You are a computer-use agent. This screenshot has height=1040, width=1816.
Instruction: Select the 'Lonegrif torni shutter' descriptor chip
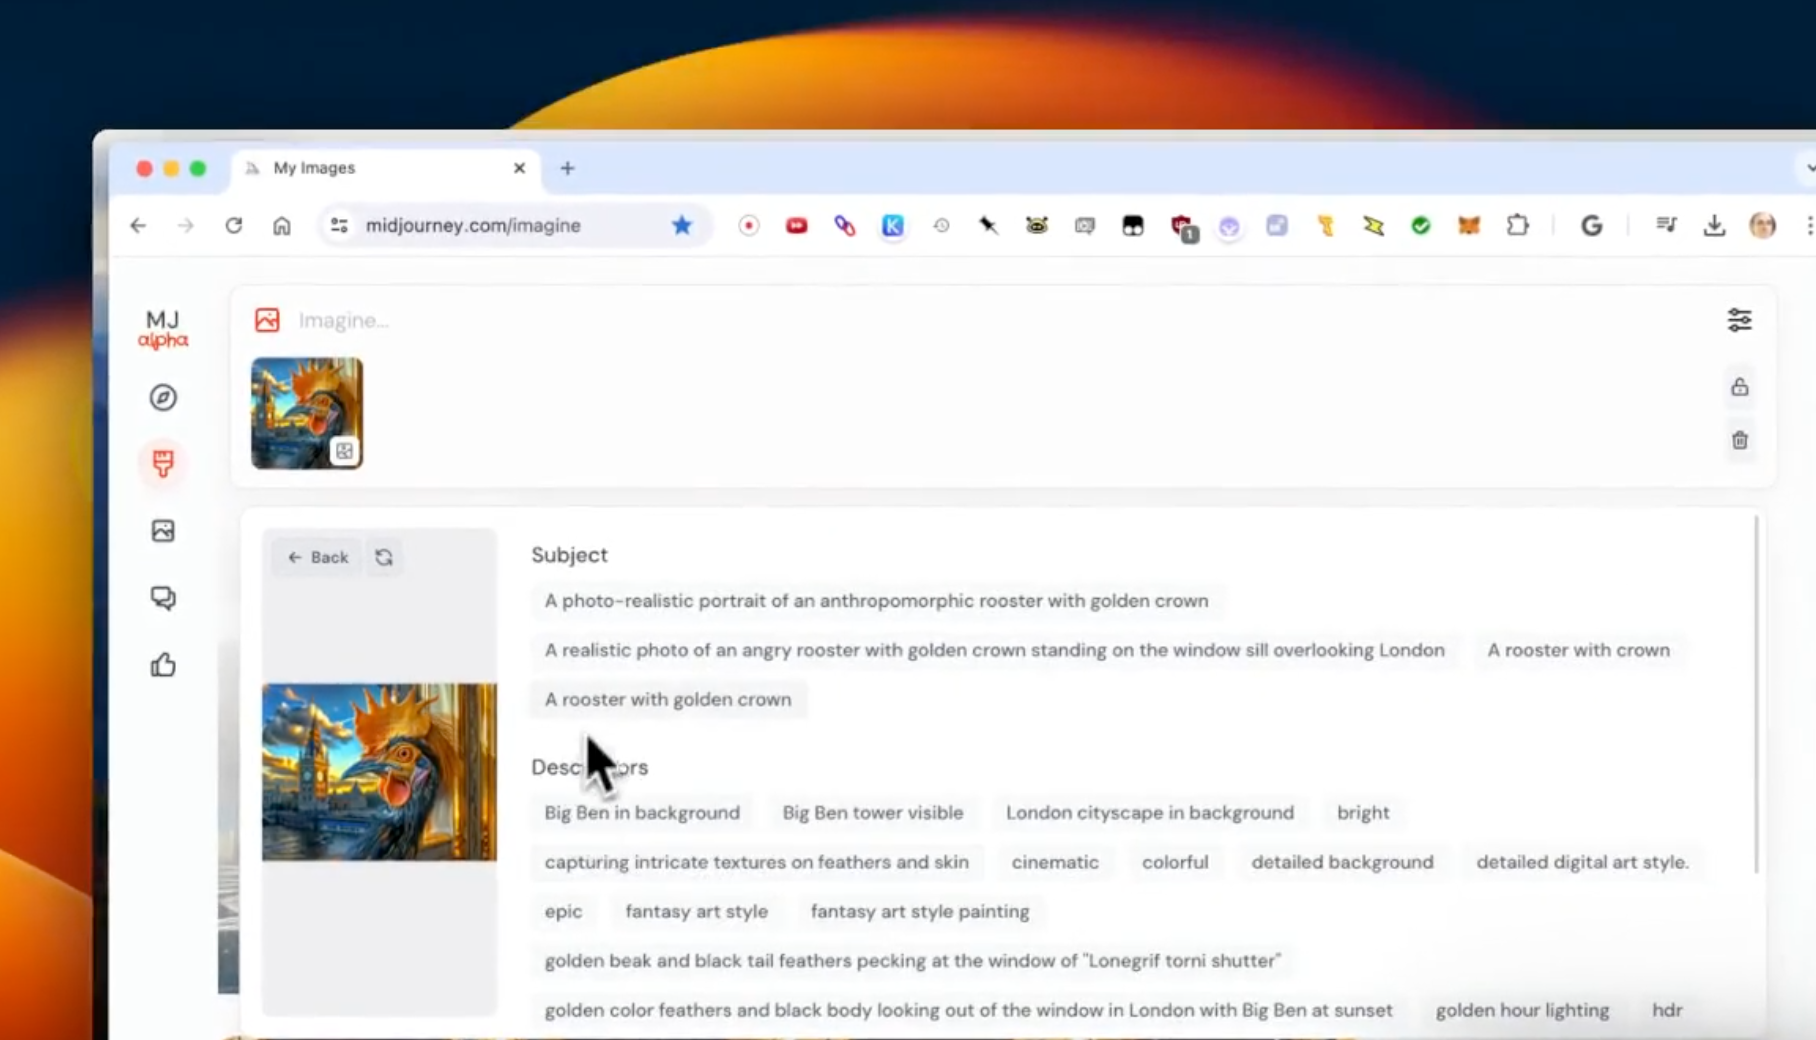pyautogui.click(x=912, y=961)
